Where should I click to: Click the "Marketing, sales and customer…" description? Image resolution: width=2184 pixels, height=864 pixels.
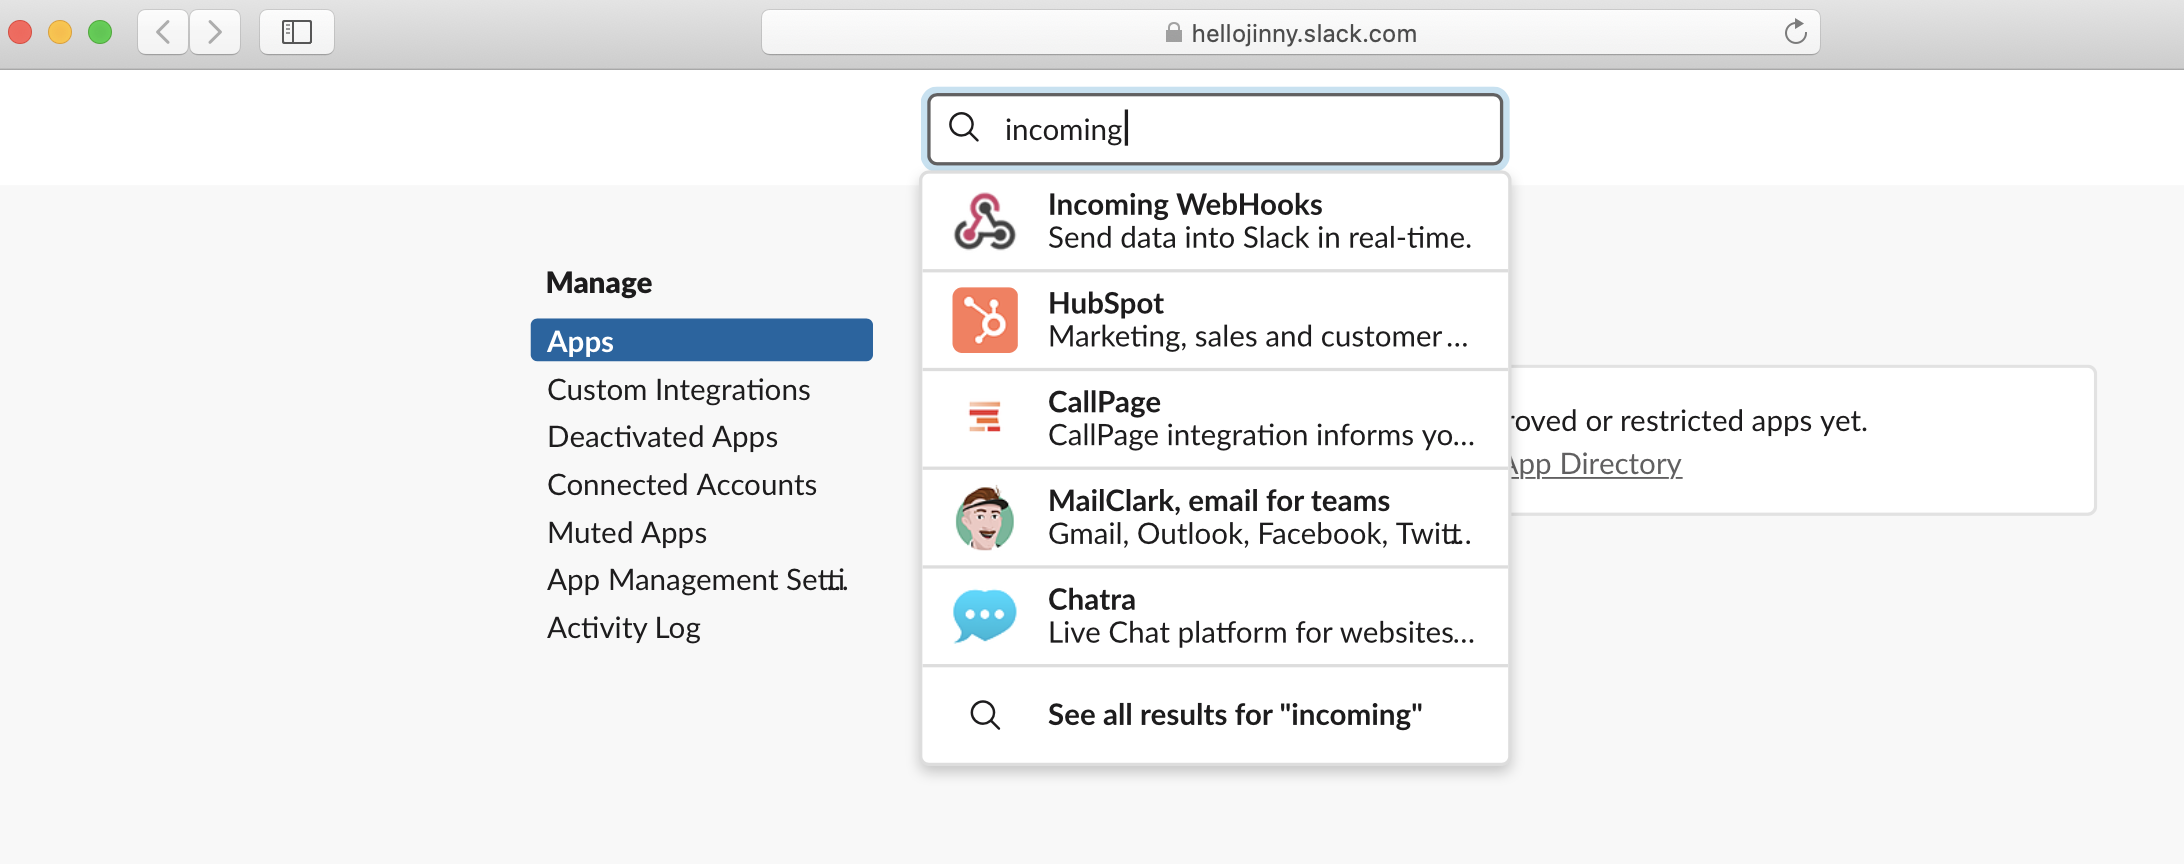coord(1258,337)
